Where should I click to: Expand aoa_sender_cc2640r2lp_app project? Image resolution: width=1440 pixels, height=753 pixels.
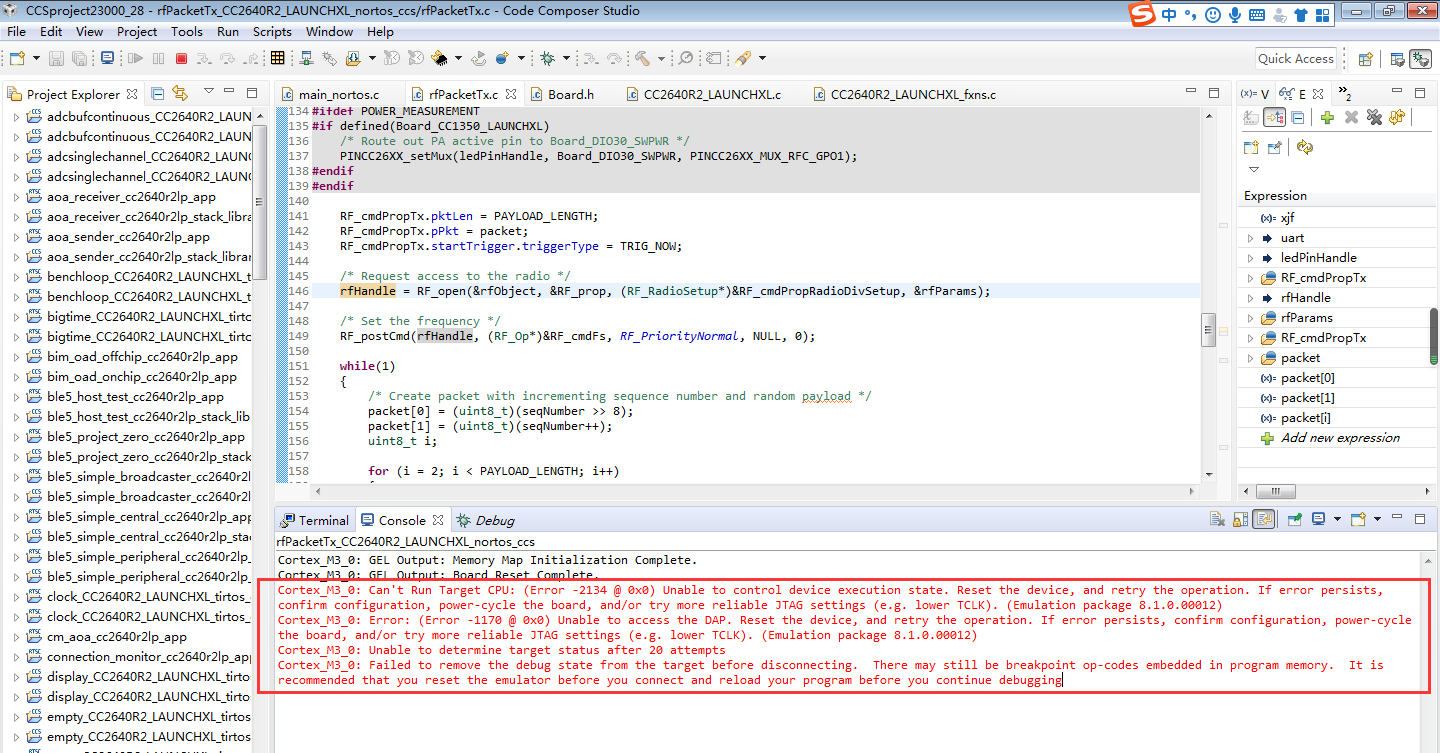click(x=16, y=237)
